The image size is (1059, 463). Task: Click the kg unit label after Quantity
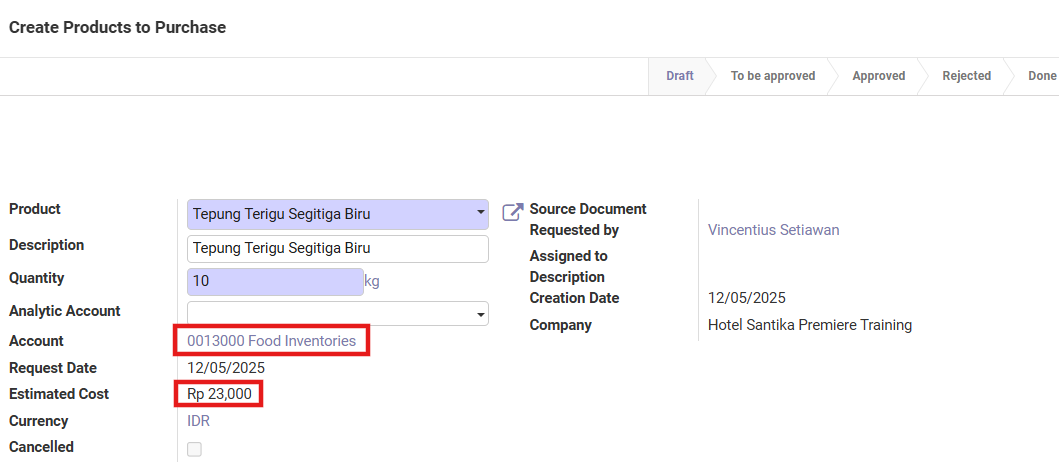(372, 282)
